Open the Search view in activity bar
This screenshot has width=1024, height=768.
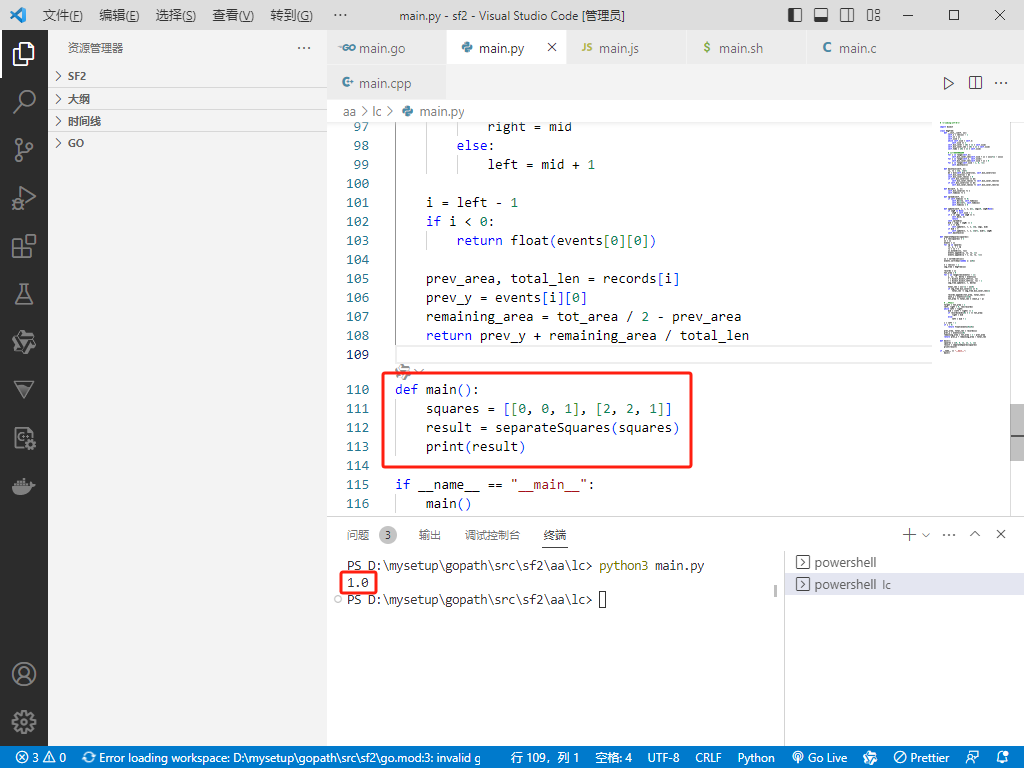point(24,102)
